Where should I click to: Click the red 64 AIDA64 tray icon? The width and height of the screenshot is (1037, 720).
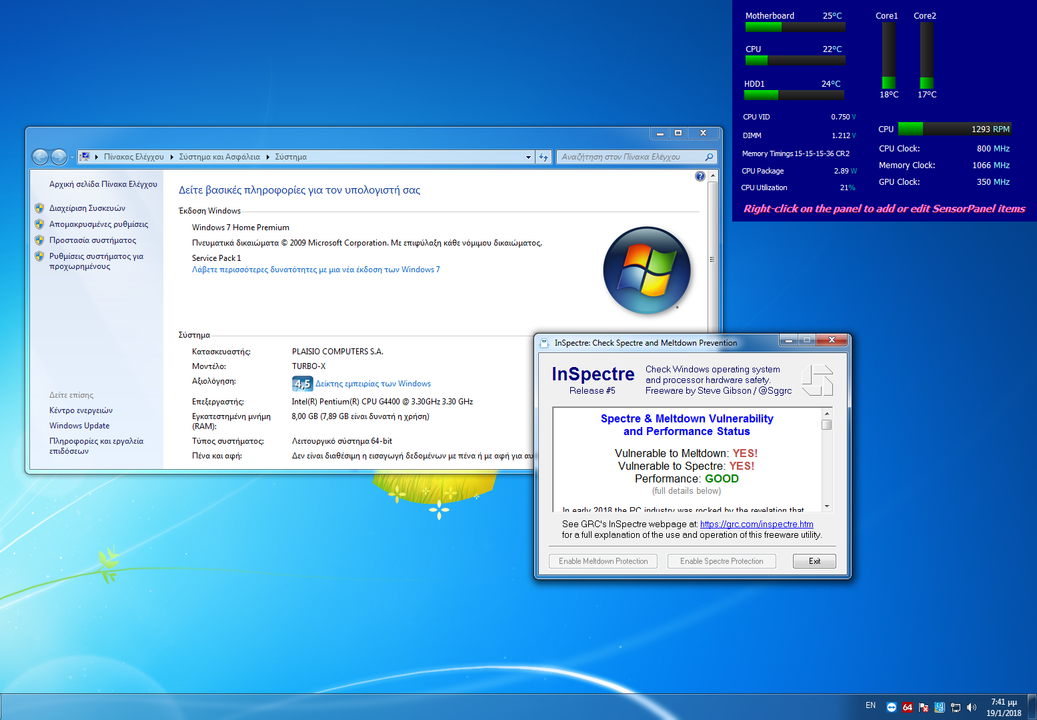[x=907, y=707]
